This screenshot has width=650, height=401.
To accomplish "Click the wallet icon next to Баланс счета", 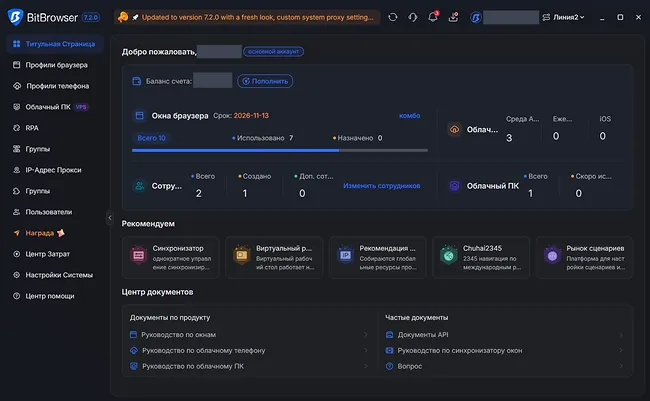I will (x=137, y=81).
